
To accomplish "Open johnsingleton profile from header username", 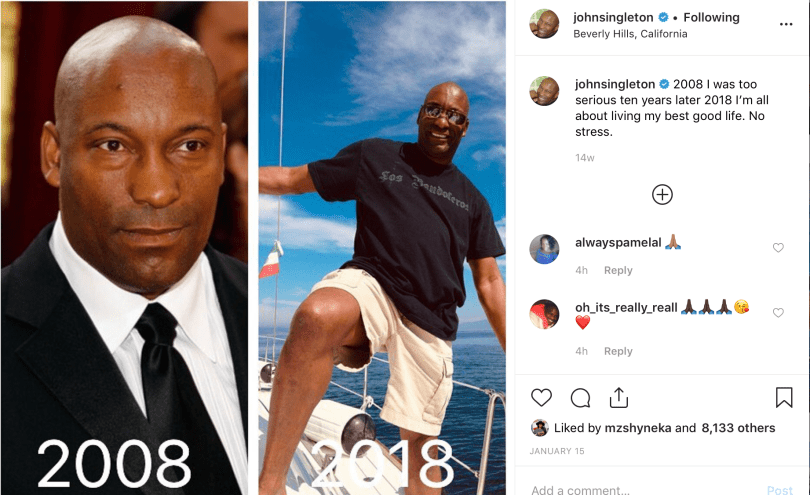I will [x=613, y=18].
